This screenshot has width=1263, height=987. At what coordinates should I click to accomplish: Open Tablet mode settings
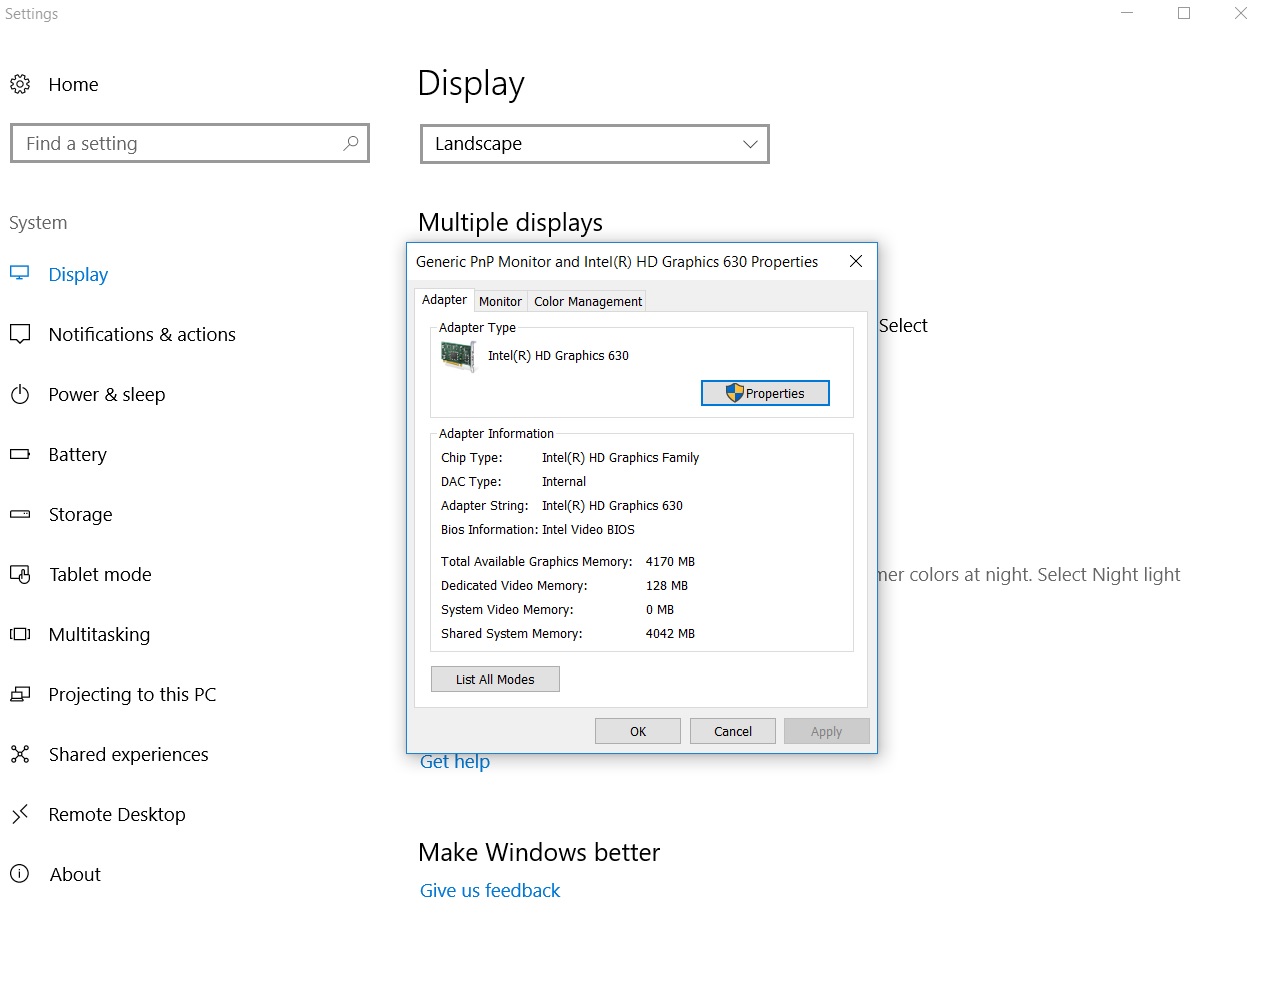click(x=100, y=574)
